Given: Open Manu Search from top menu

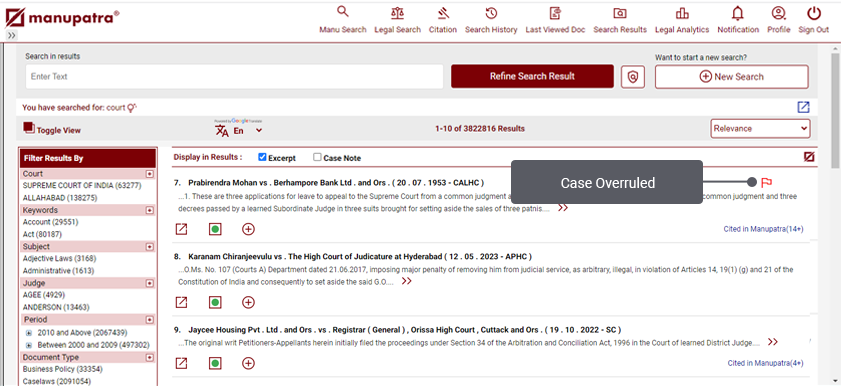Looking at the screenshot, I should 343,20.
